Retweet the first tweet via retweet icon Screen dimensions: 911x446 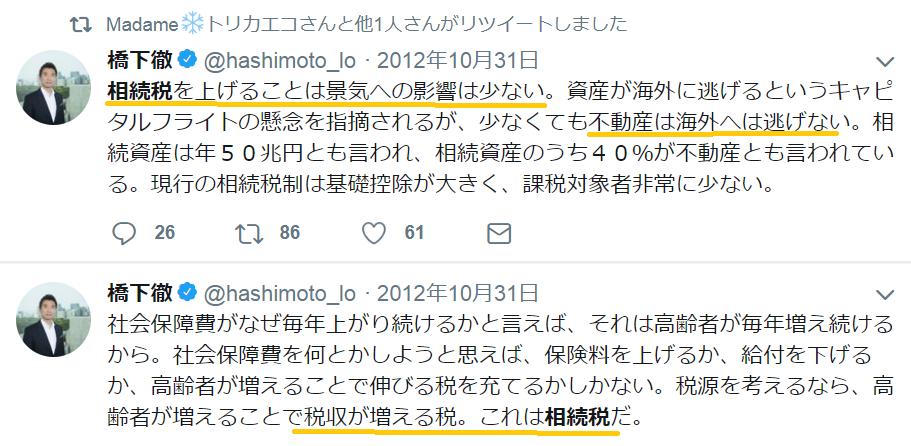(249, 233)
